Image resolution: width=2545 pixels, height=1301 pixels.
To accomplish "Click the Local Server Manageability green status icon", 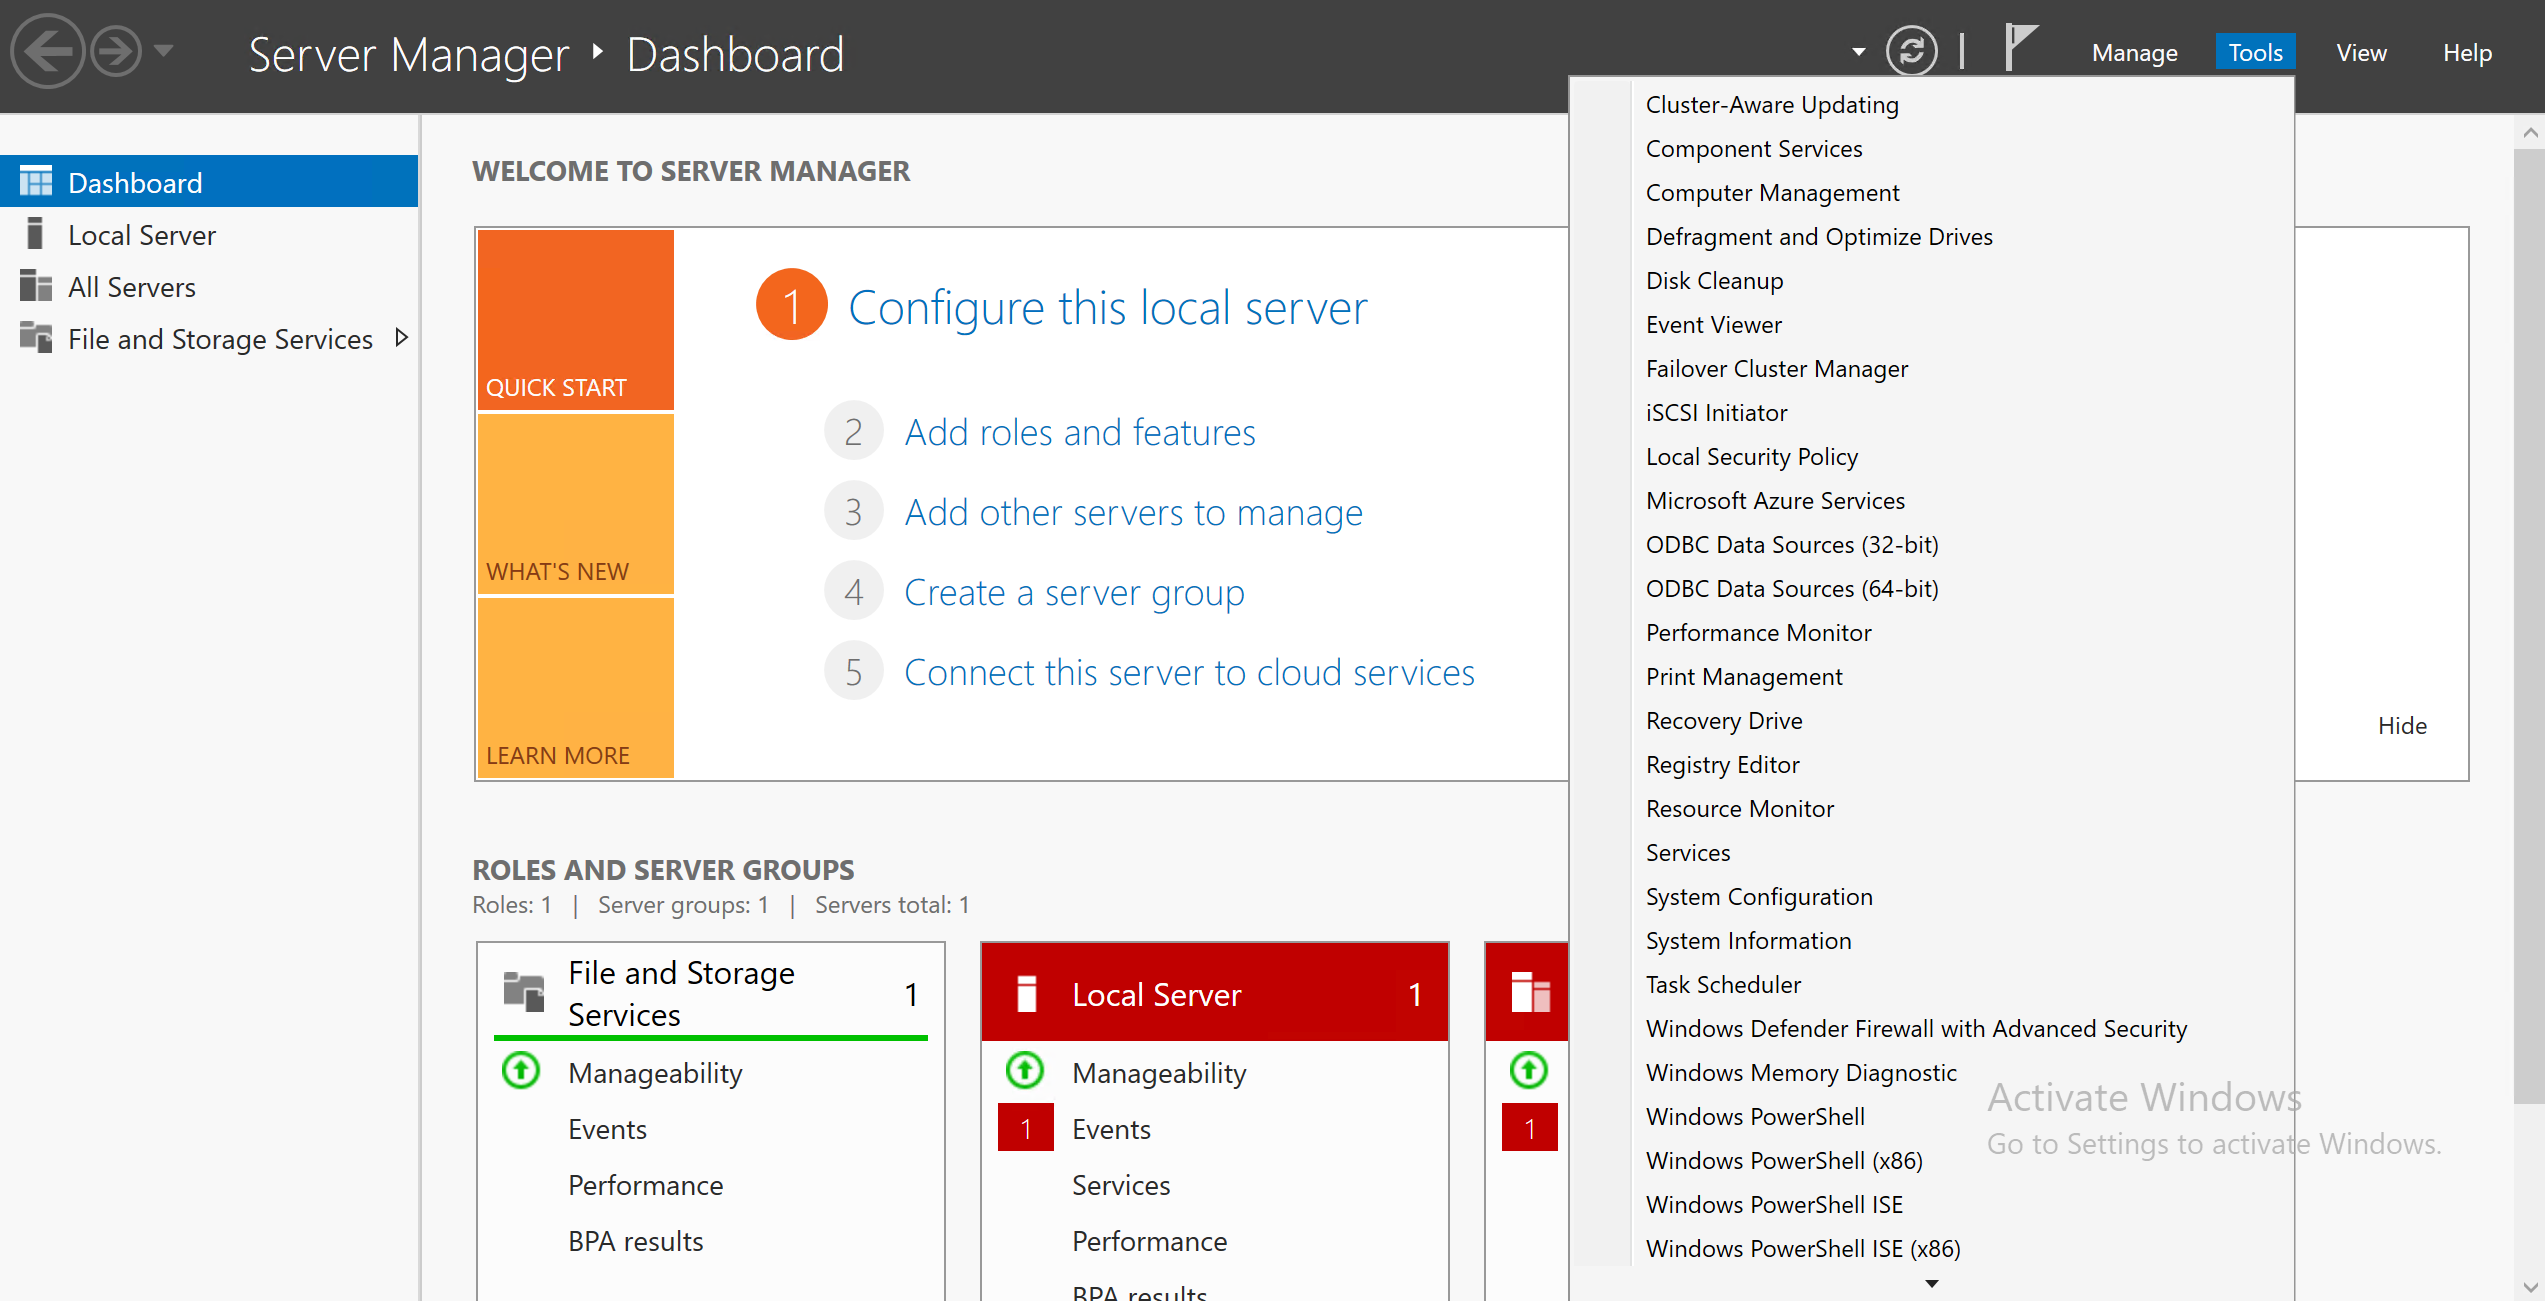I will [1025, 1071].
